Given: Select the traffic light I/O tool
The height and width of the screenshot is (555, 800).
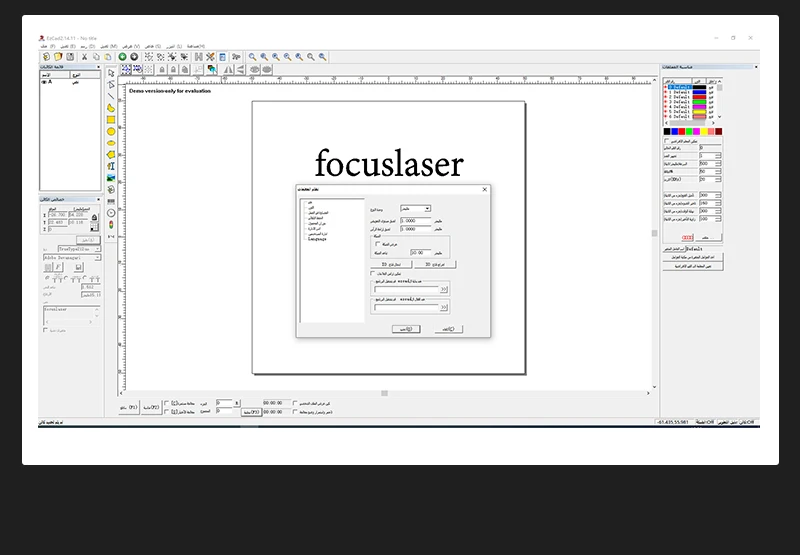Looking at the screenshot, I should click(111, 224).
